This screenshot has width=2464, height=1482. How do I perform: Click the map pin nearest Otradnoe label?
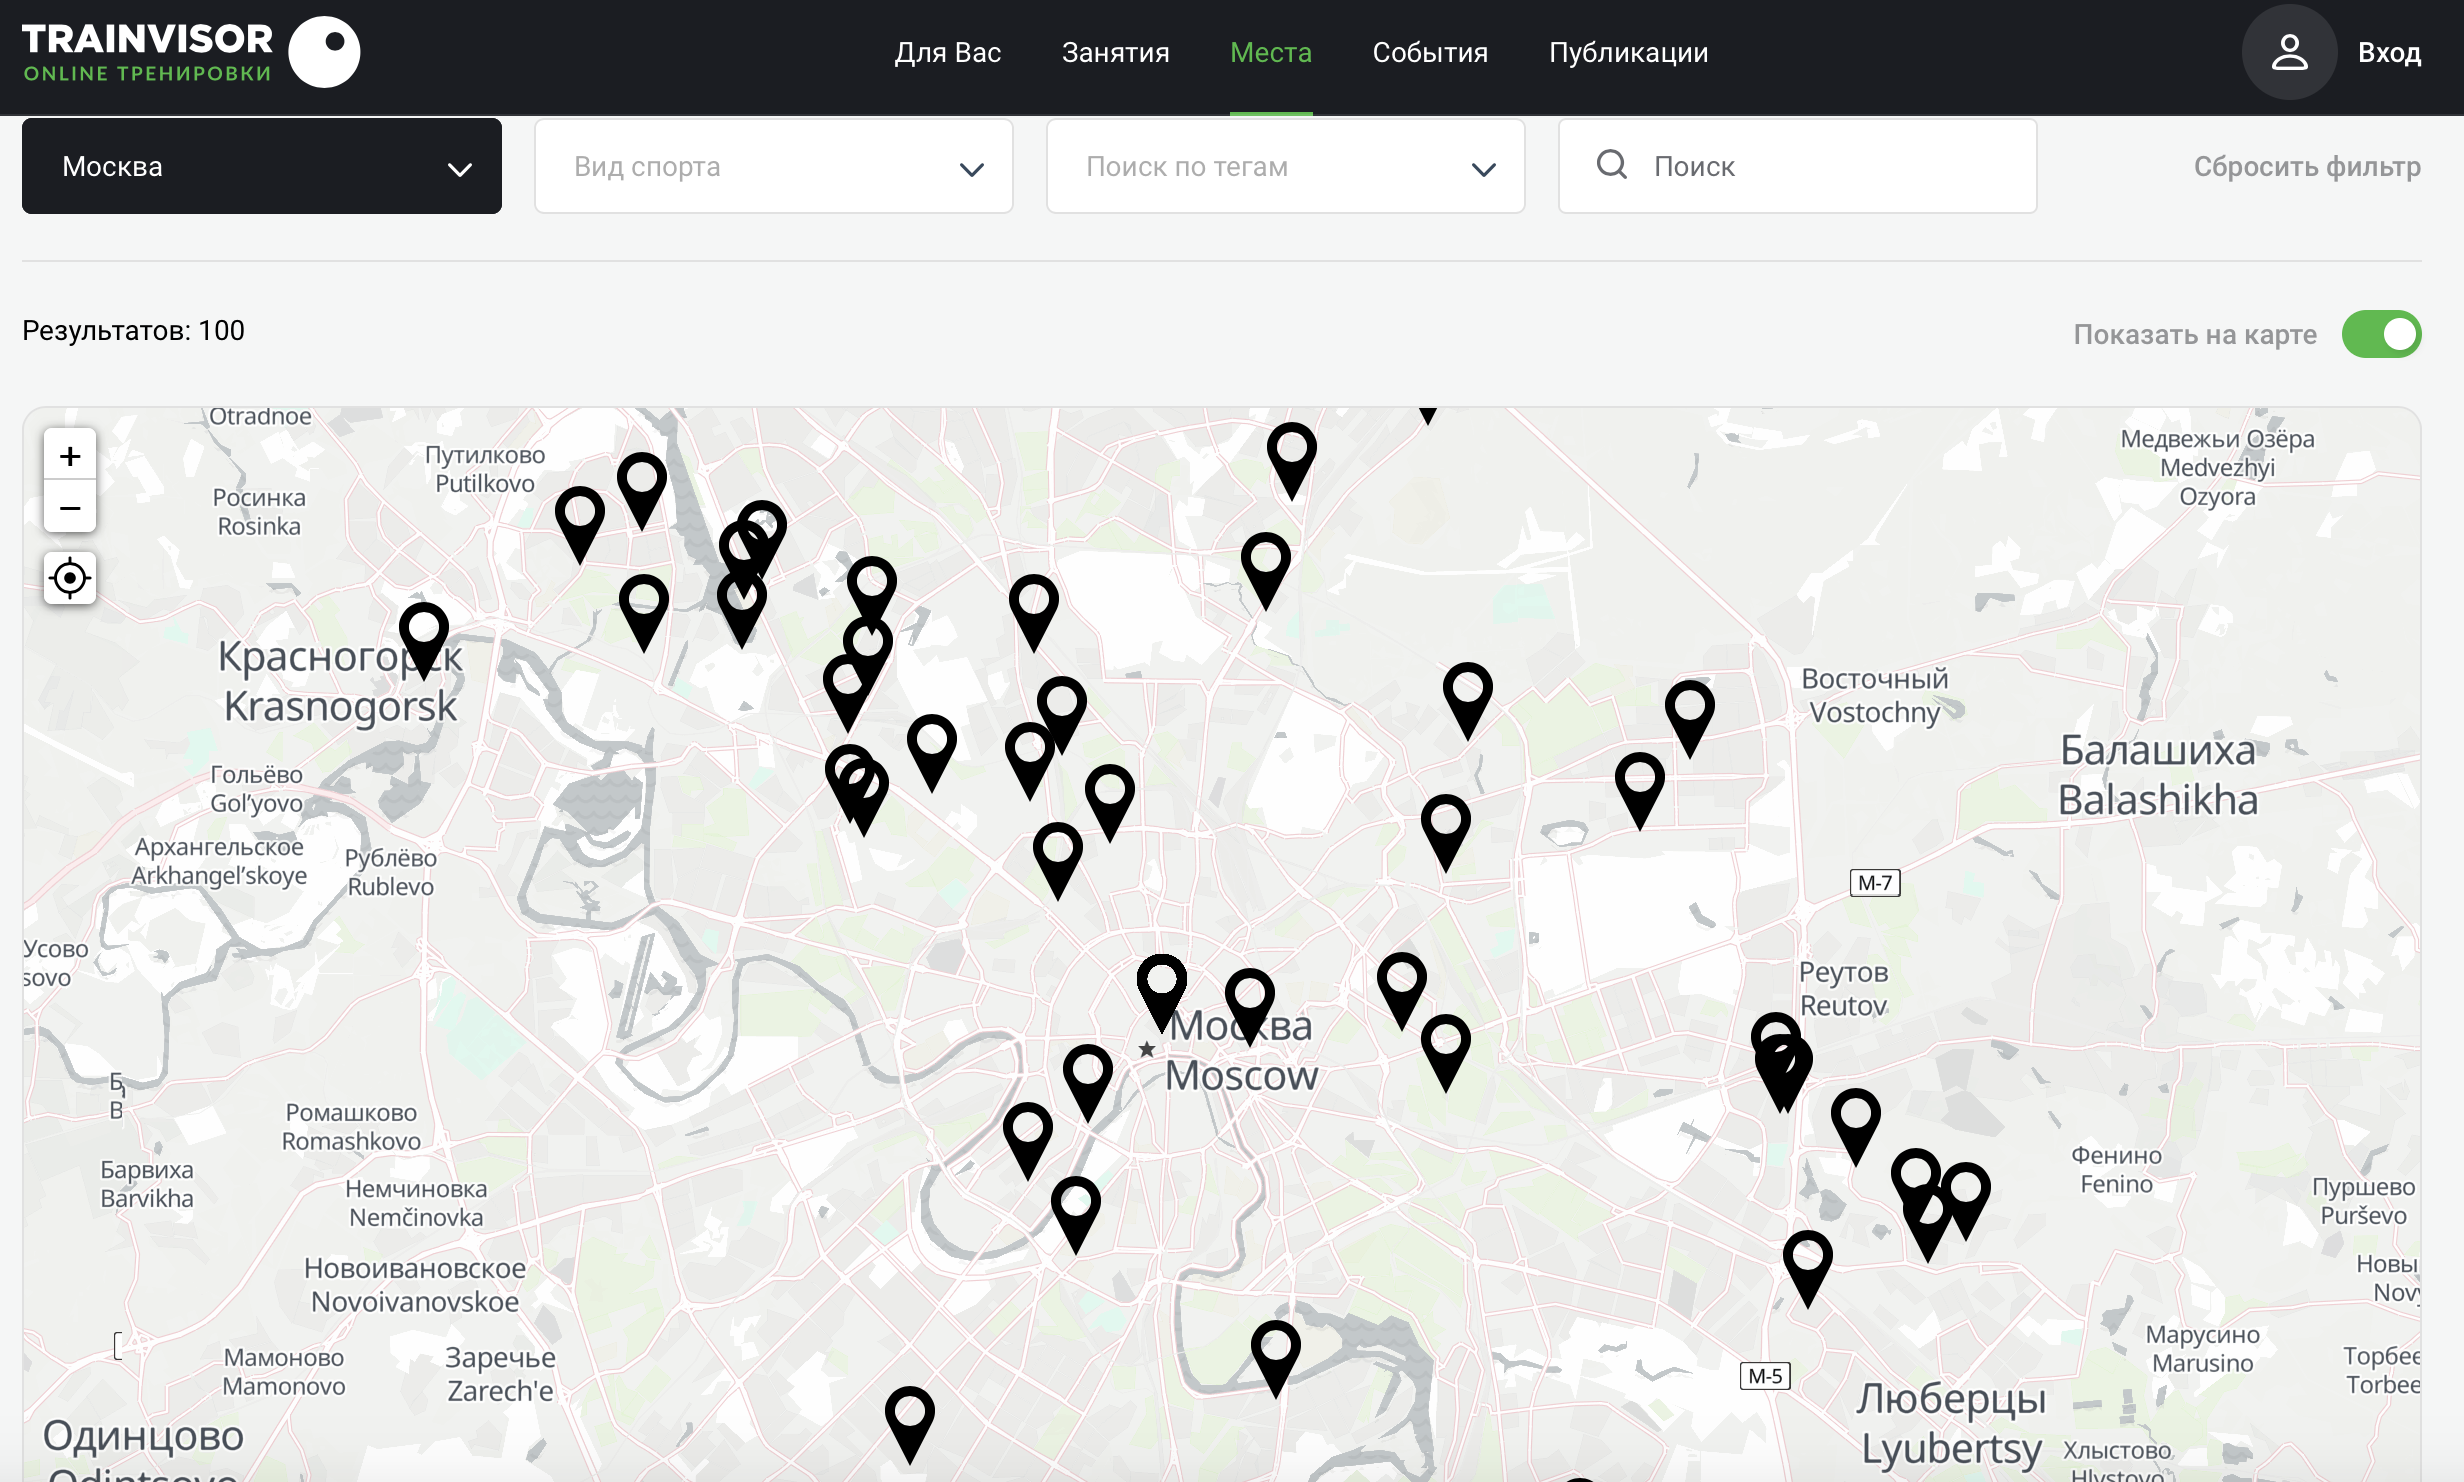[x=579, y=517]
